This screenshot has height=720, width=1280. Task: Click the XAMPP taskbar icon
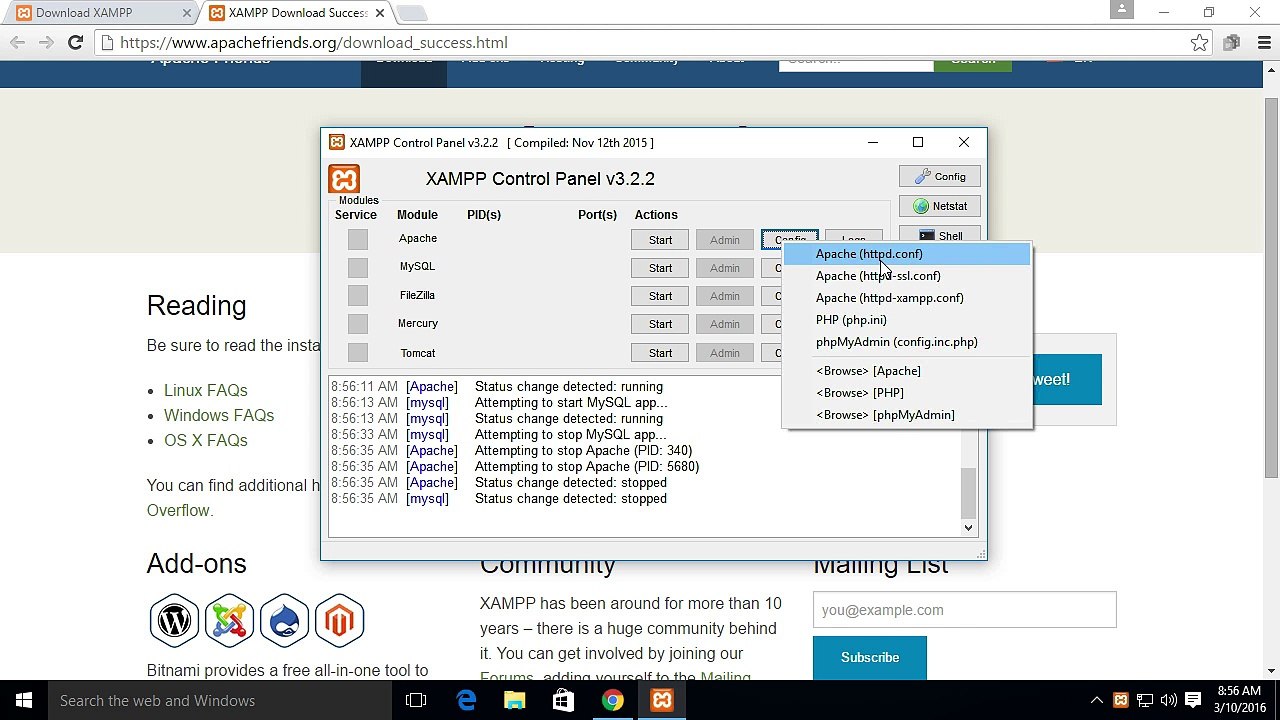[662, 700]
